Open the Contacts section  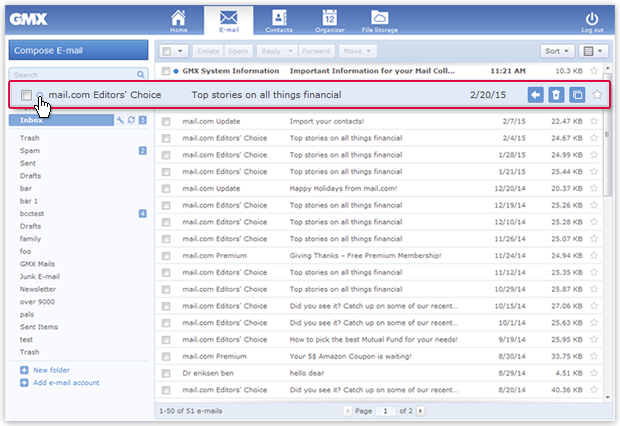(279, 21)
